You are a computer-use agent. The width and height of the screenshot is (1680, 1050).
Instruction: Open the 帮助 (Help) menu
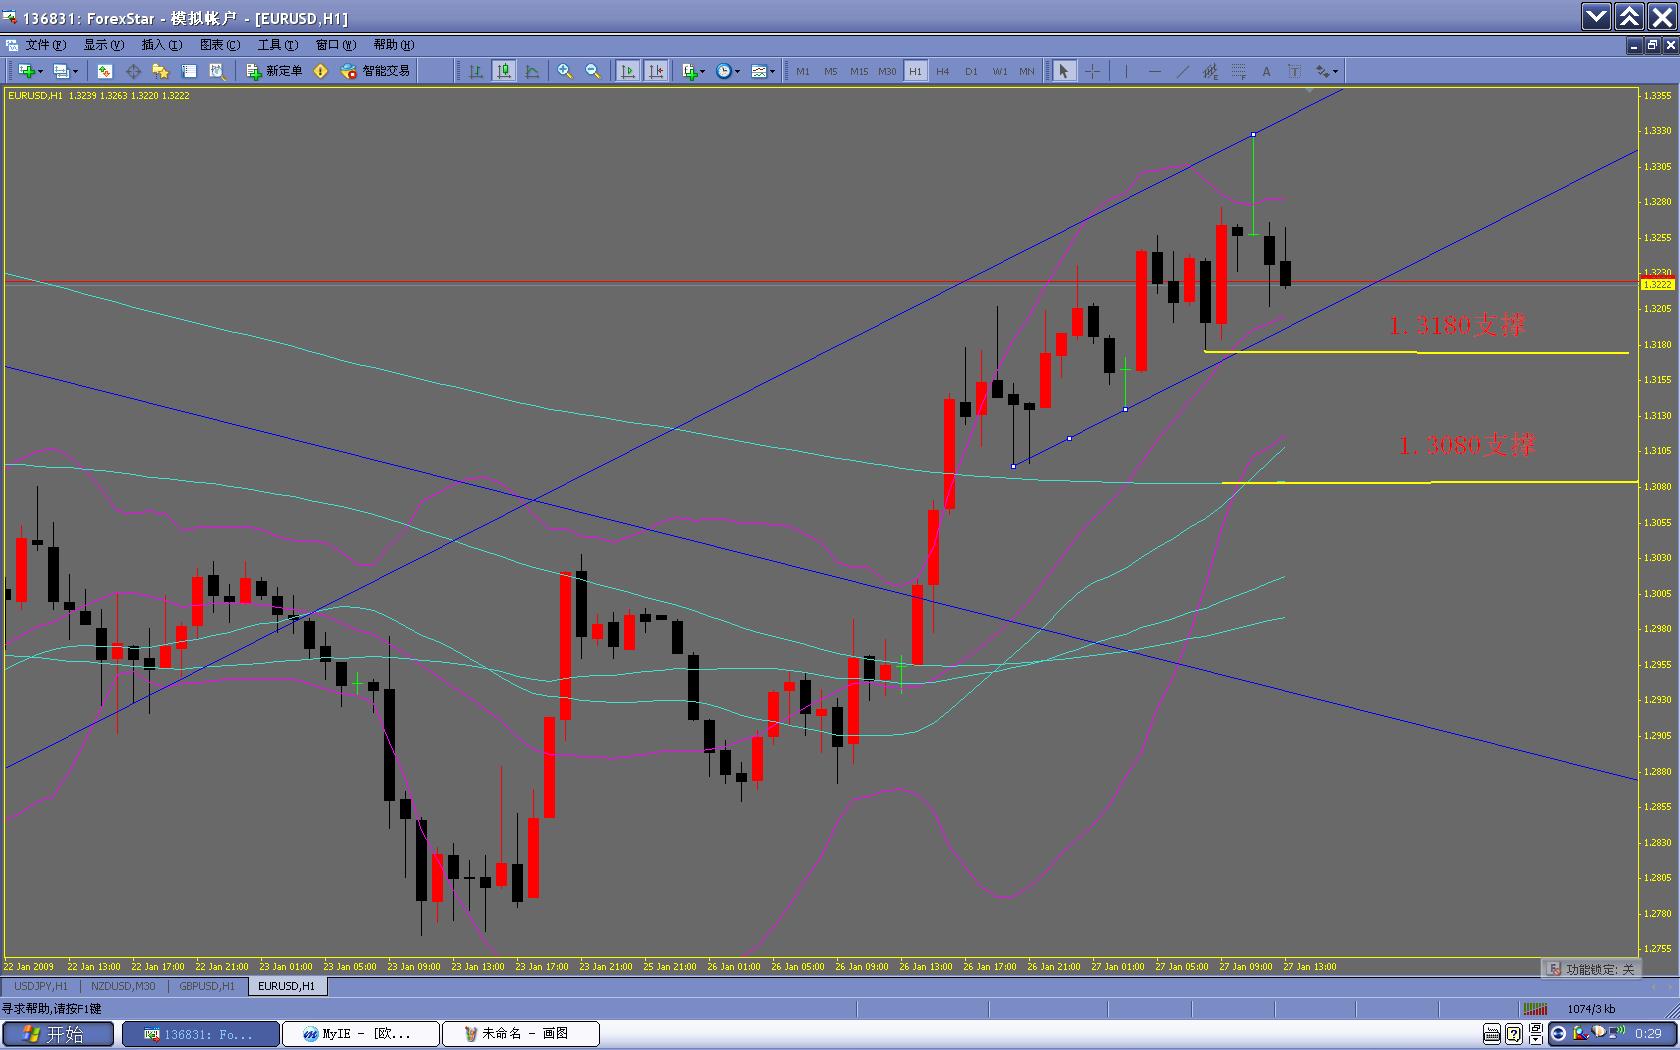point(393,45)
